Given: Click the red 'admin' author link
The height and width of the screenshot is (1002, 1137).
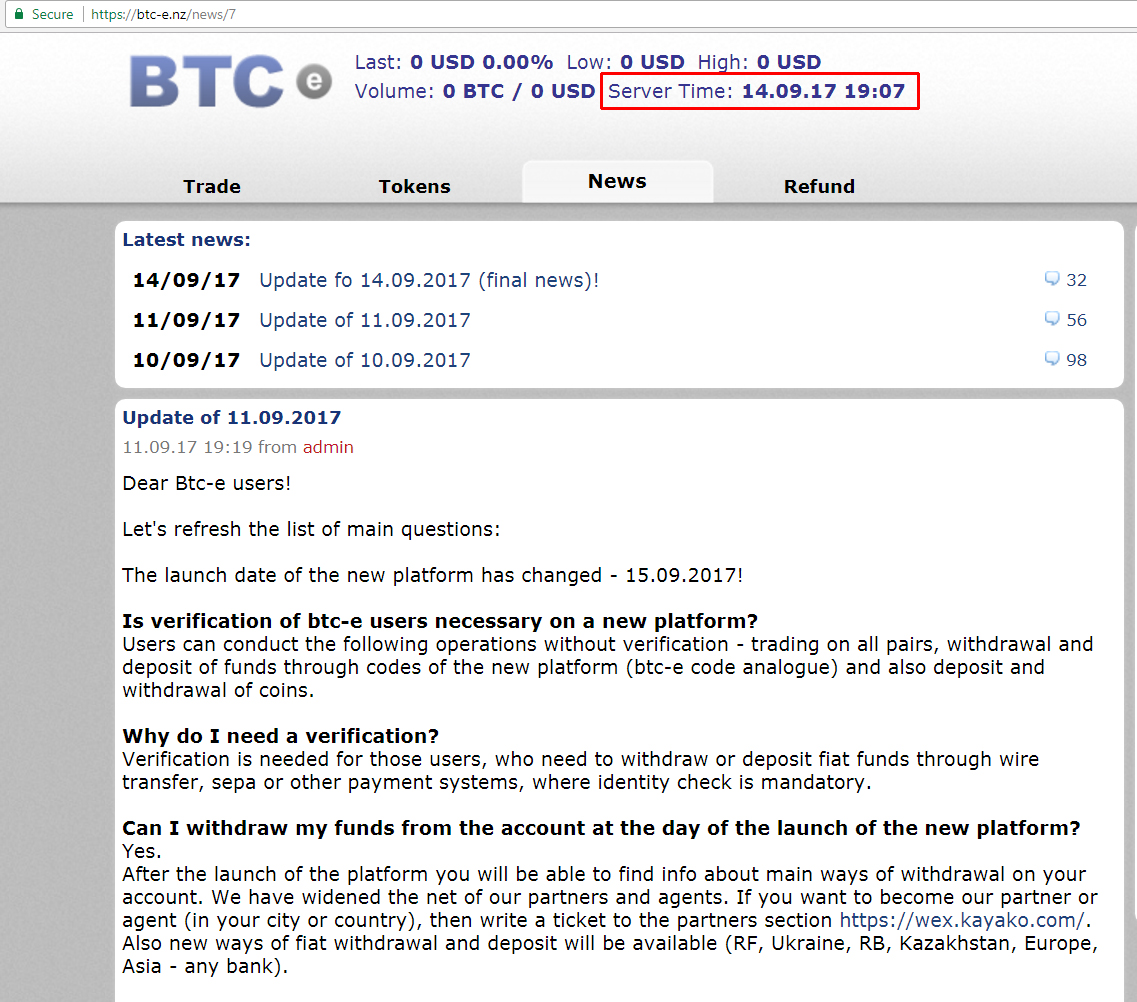Looking at the screenshot, I should pyautogui.click(x=328, y=447).
